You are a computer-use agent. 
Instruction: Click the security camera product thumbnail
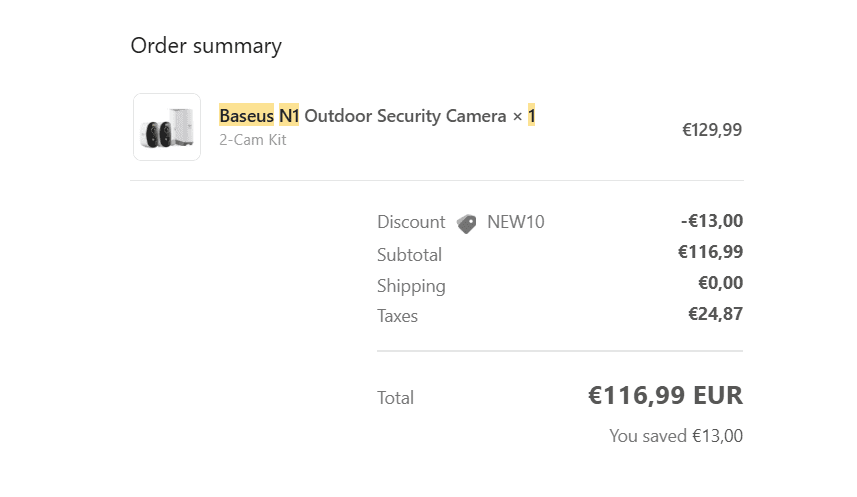(x=167, y=127)
